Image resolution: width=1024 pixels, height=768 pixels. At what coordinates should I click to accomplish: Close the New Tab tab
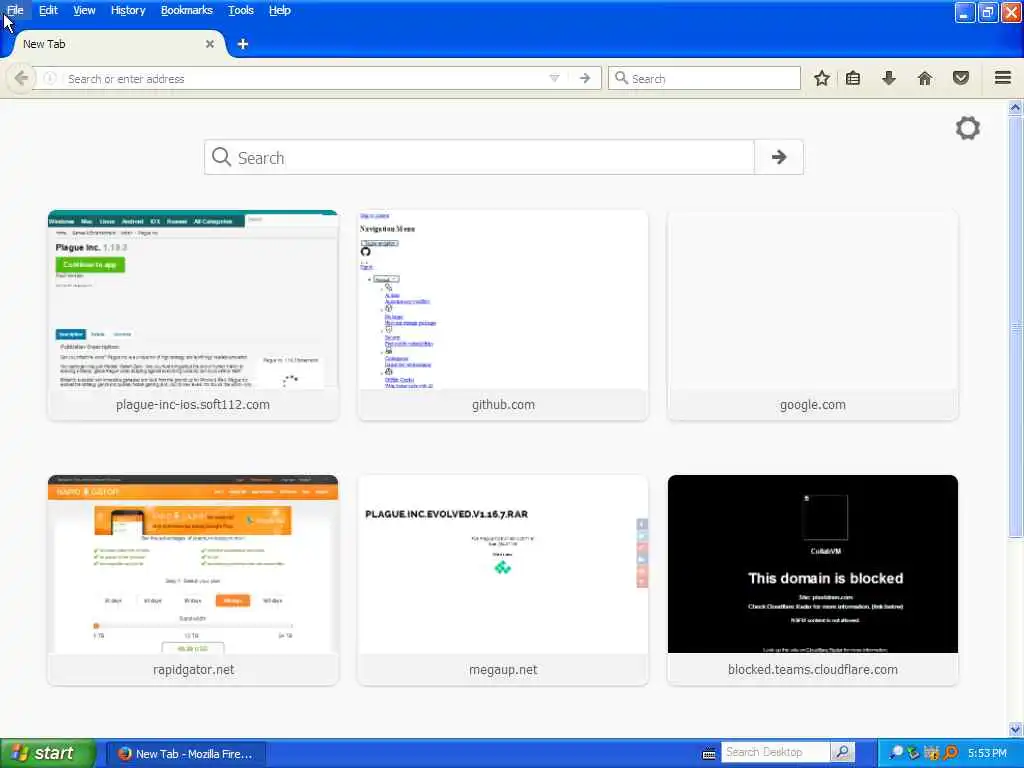pos(210,44)
